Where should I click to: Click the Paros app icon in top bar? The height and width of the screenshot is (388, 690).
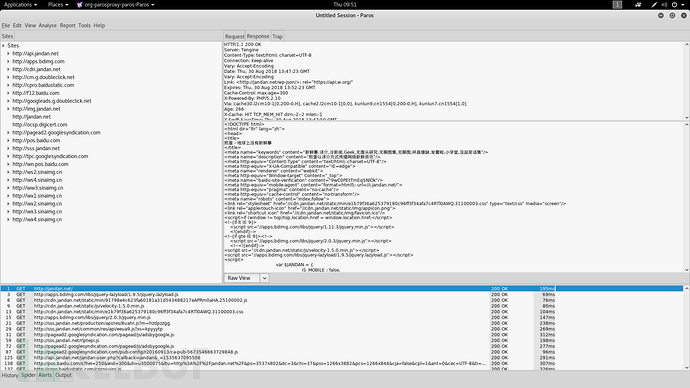80,4
